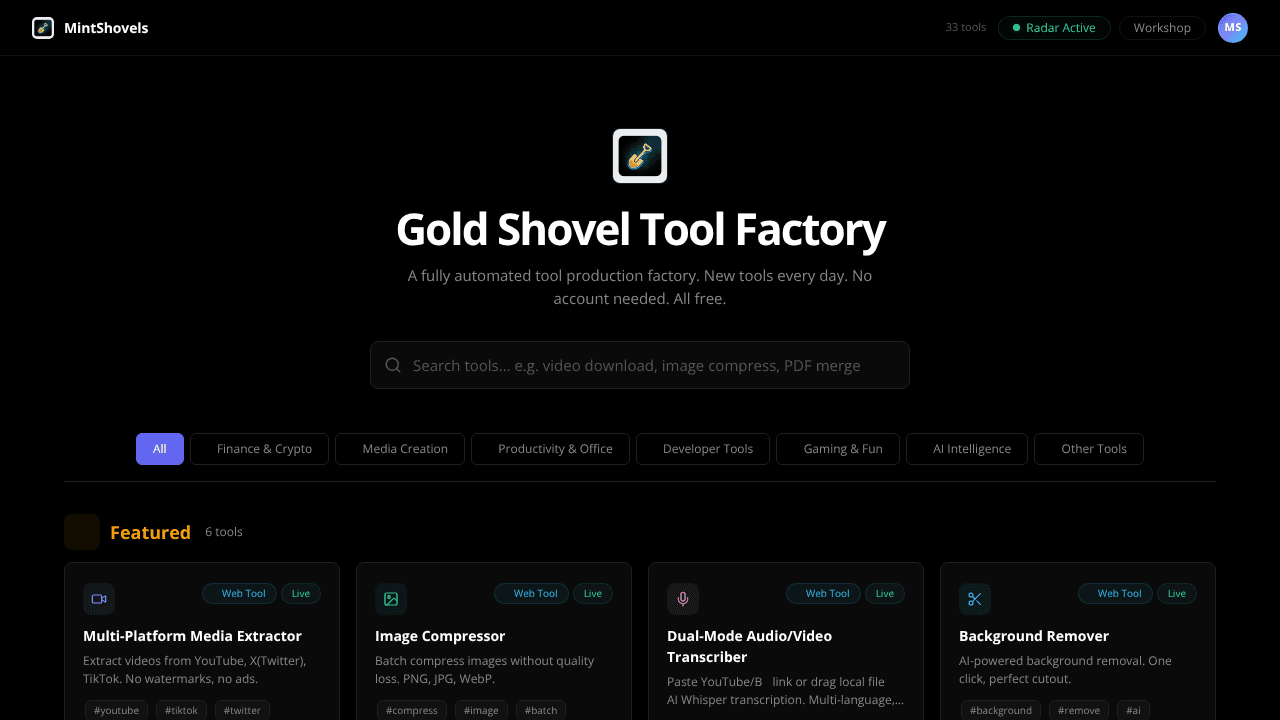Select the AI Intelligence tab
This screenshot has width=1280, height=720.
pos(967,449)
